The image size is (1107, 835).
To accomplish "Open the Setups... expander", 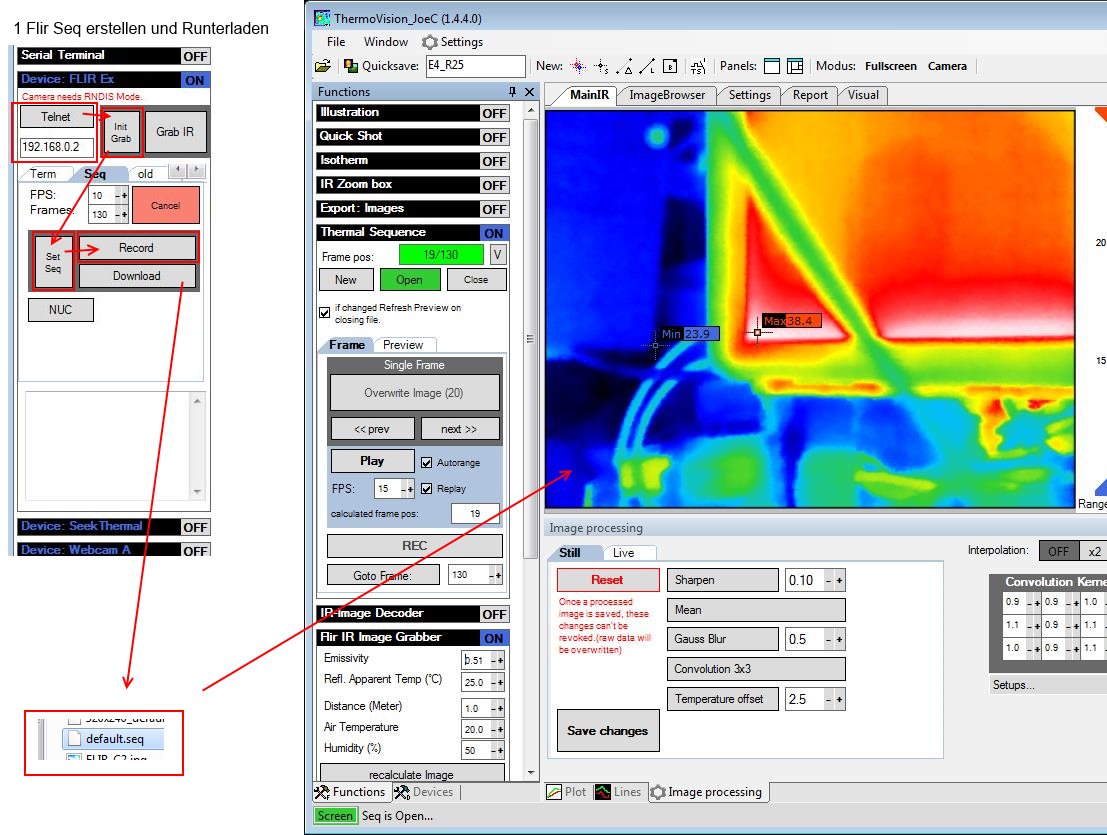I will pyautogui.click(x=1014, y=685).
